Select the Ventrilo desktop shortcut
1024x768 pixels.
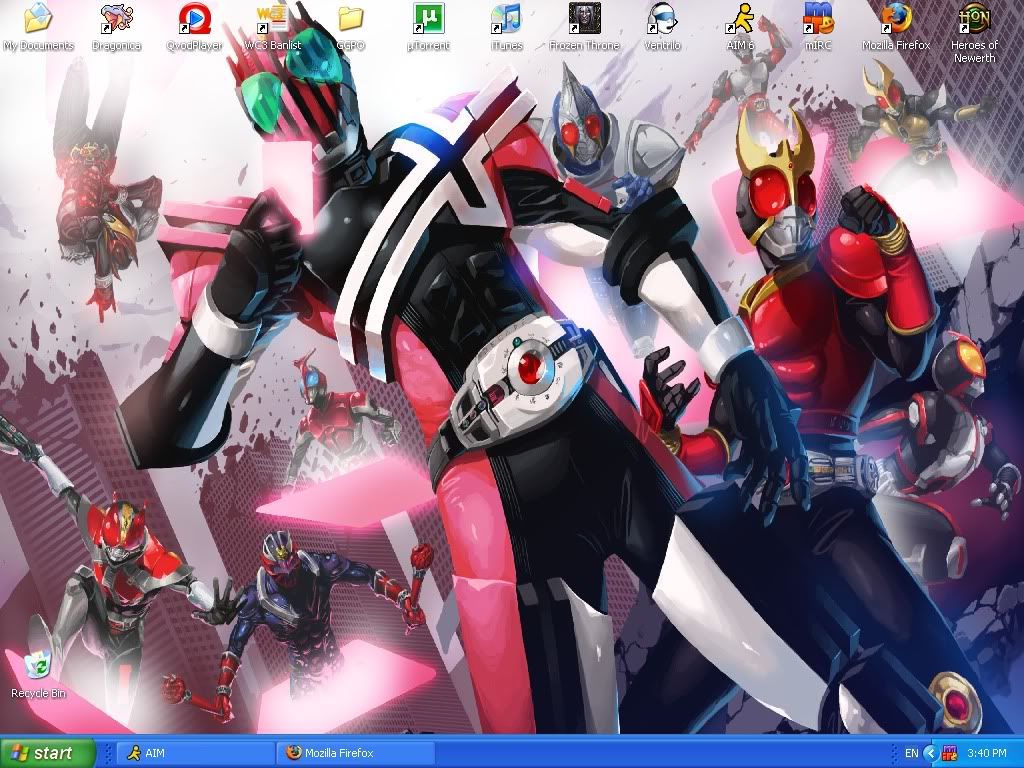click(662, 27)
